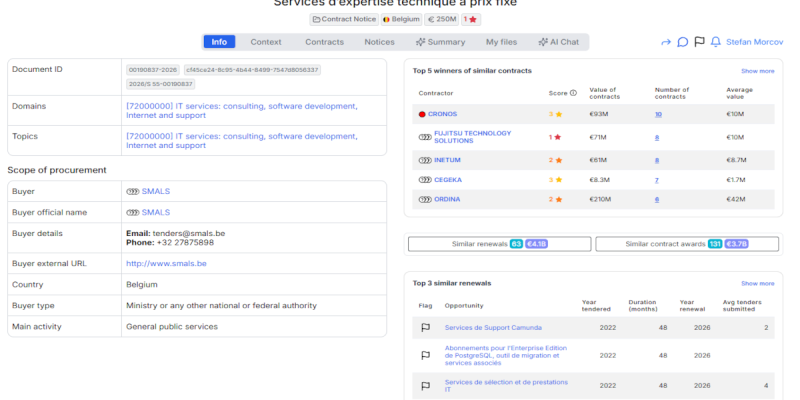Open Stefan Morcov user profile
This screenshot has height=400, width=800.
[755, 42]
